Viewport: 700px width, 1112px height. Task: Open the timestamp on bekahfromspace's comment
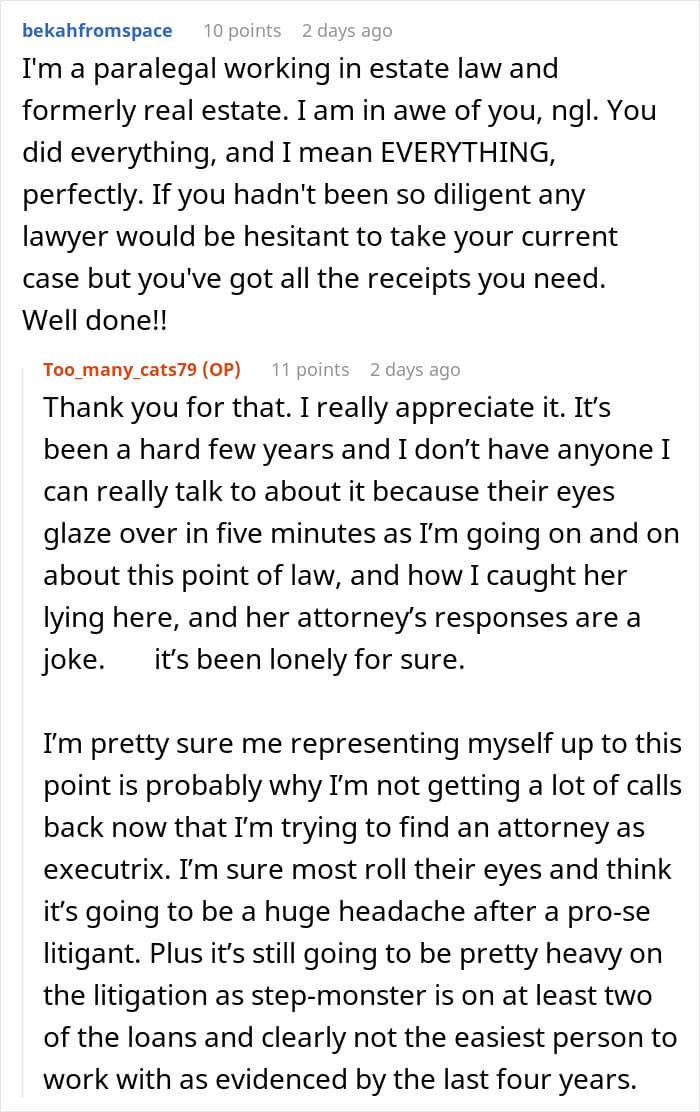[x=347, y=30]
